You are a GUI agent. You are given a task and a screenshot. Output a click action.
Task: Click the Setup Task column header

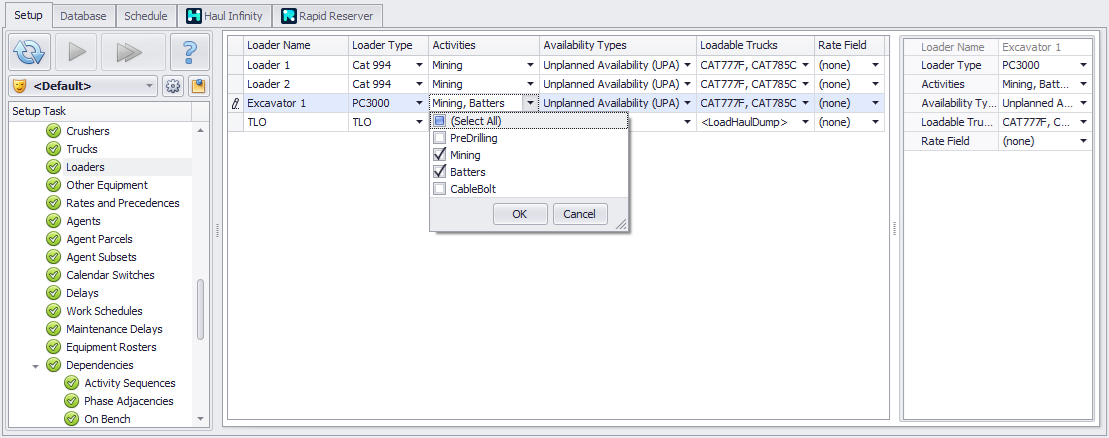tap(100, 112)
